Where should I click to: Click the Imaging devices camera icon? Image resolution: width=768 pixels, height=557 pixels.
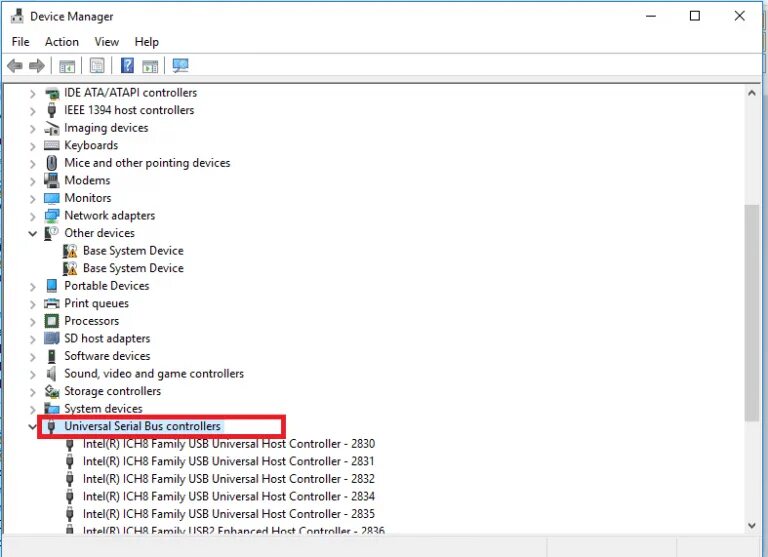pos(51,128)
